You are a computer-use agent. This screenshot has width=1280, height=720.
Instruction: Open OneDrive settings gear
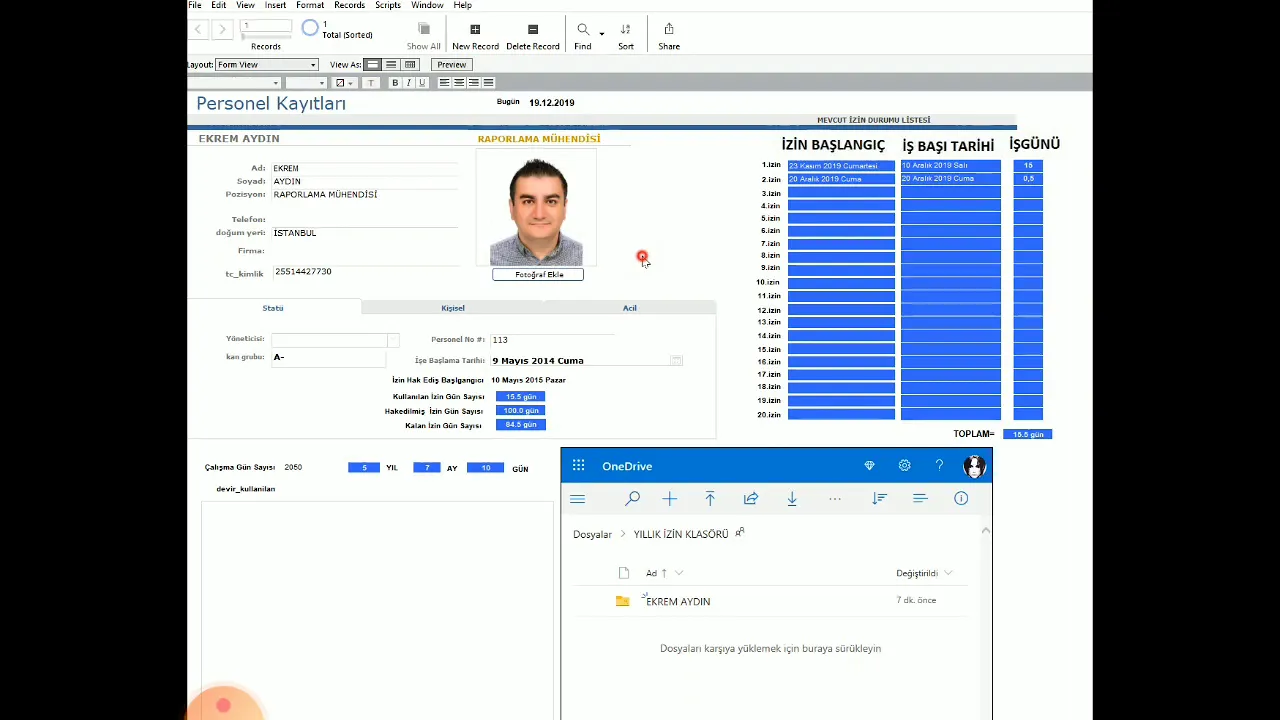(x=904, y=466)
